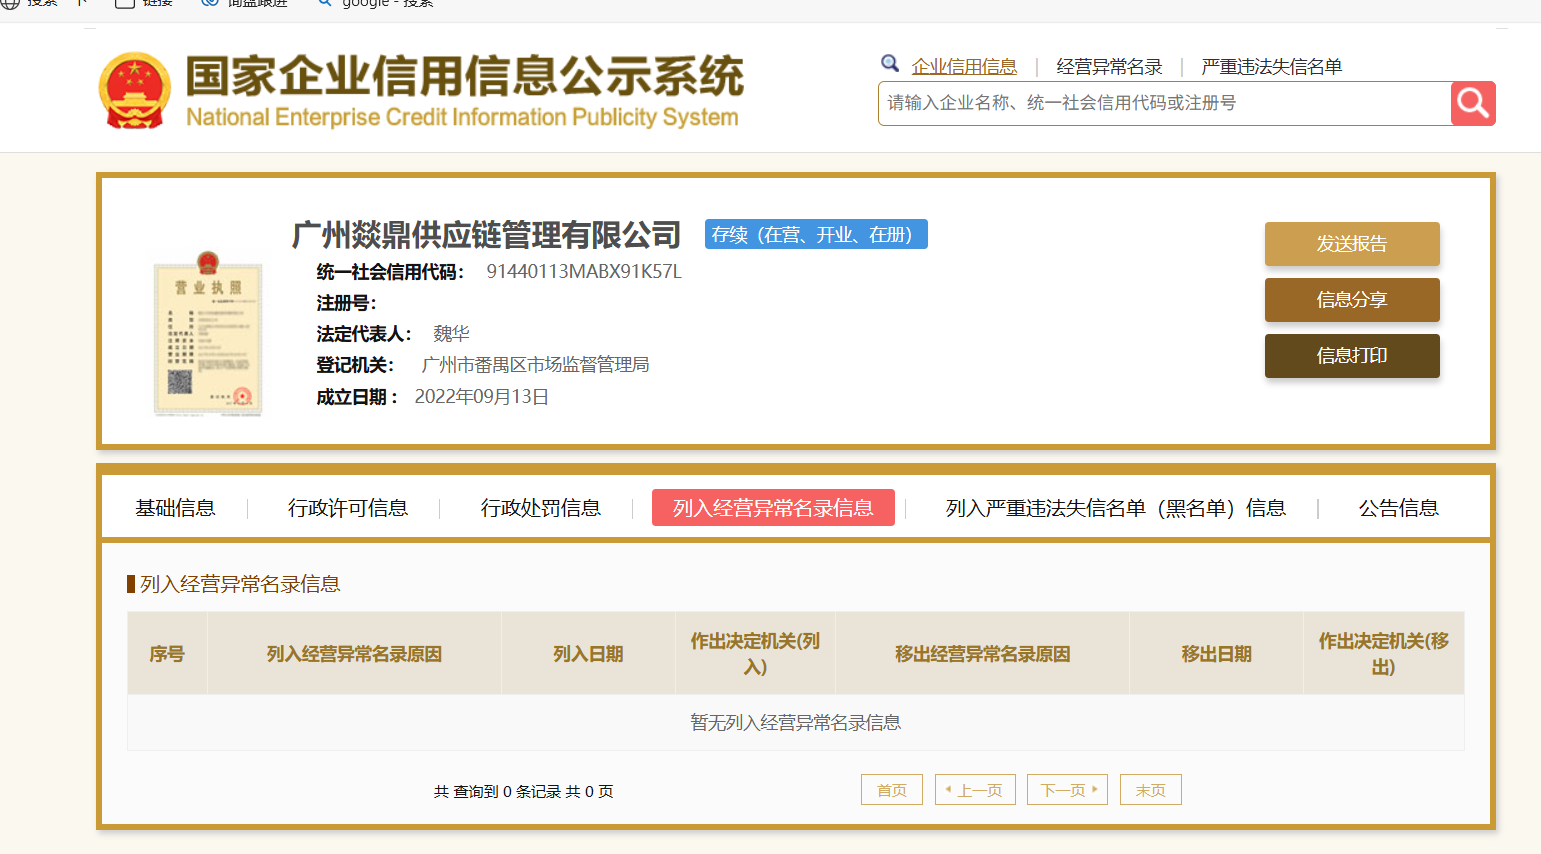Click the establishment date 2022年09月13日

coord(482,397)
